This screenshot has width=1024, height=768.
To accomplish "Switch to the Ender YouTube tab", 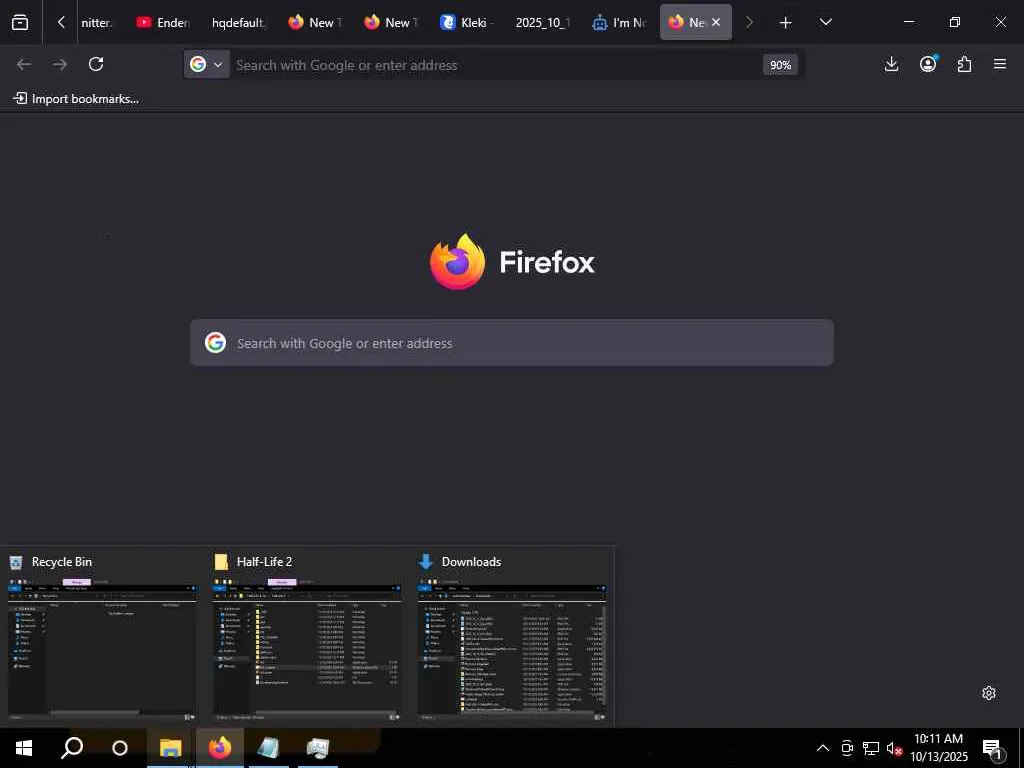I will (x=163, y=22).
